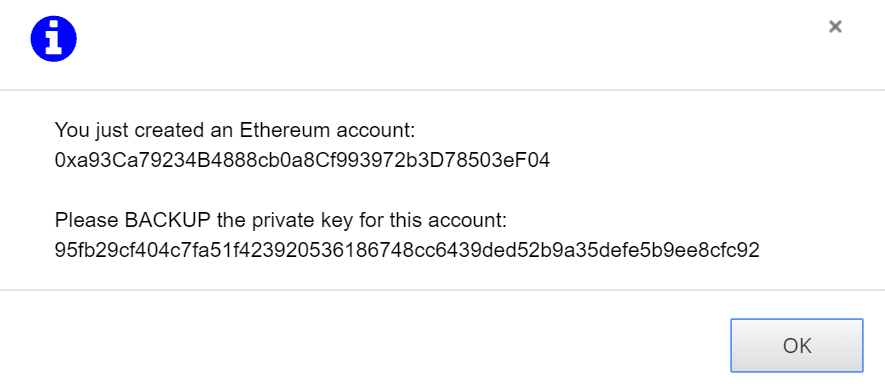The width and height of the screenshot is (885, 384).
Task: Select the private key starting with 95fb29cf
Action: (407, 249)
